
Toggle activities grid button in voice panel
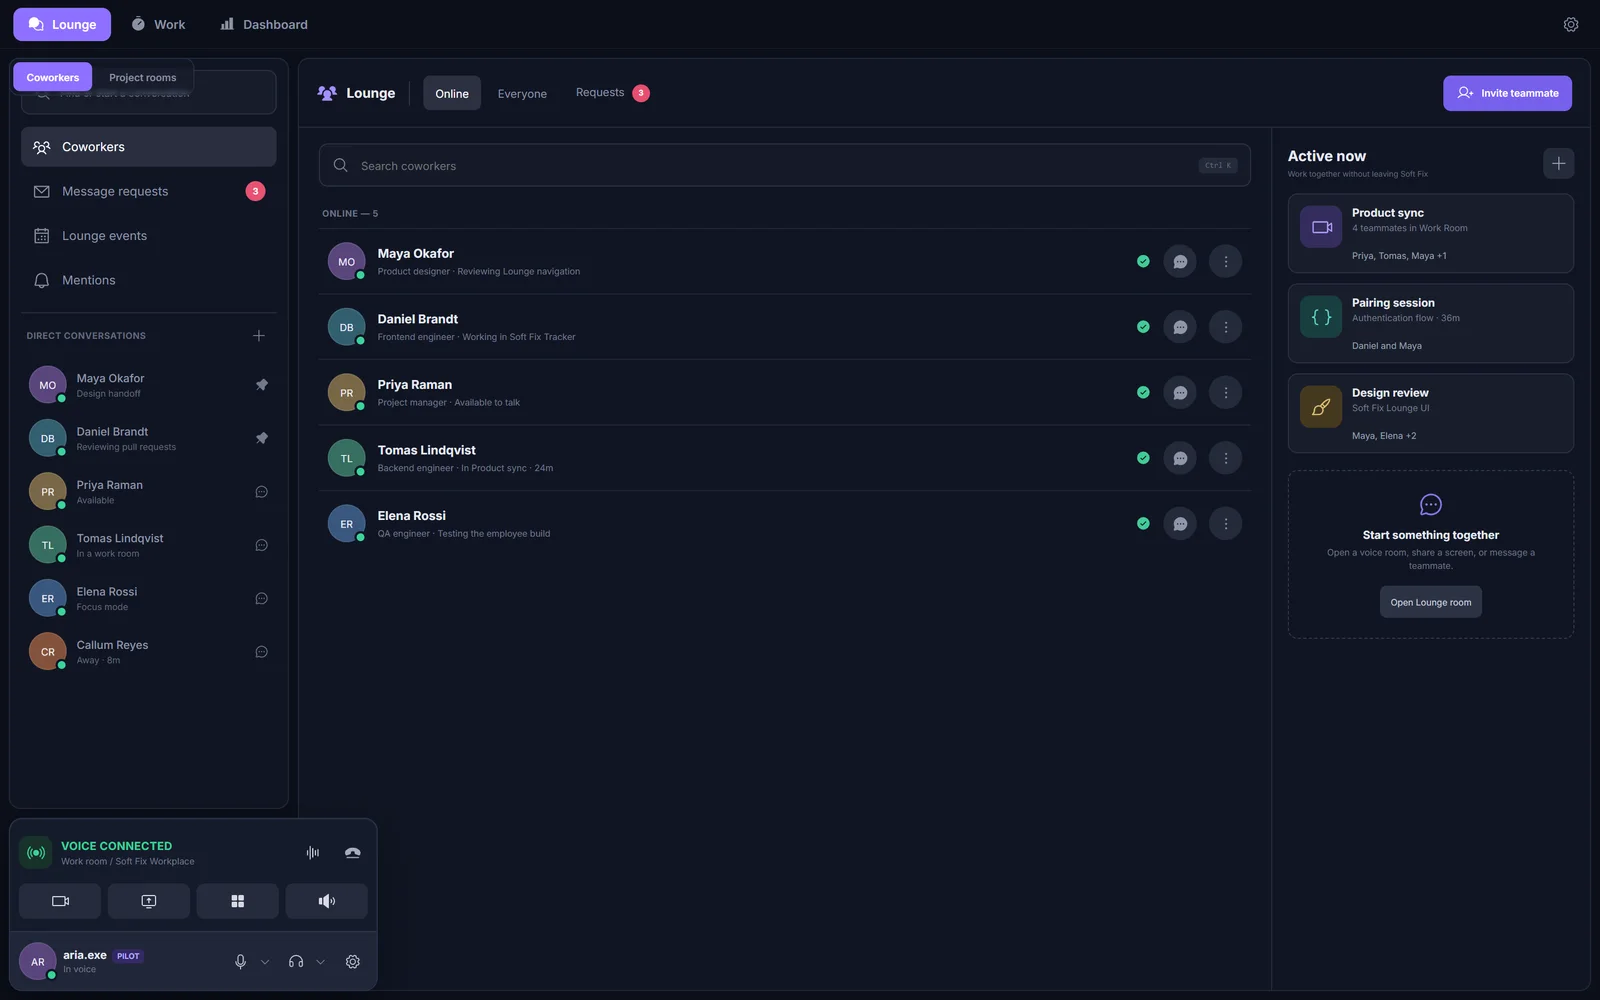coord(238,901)
